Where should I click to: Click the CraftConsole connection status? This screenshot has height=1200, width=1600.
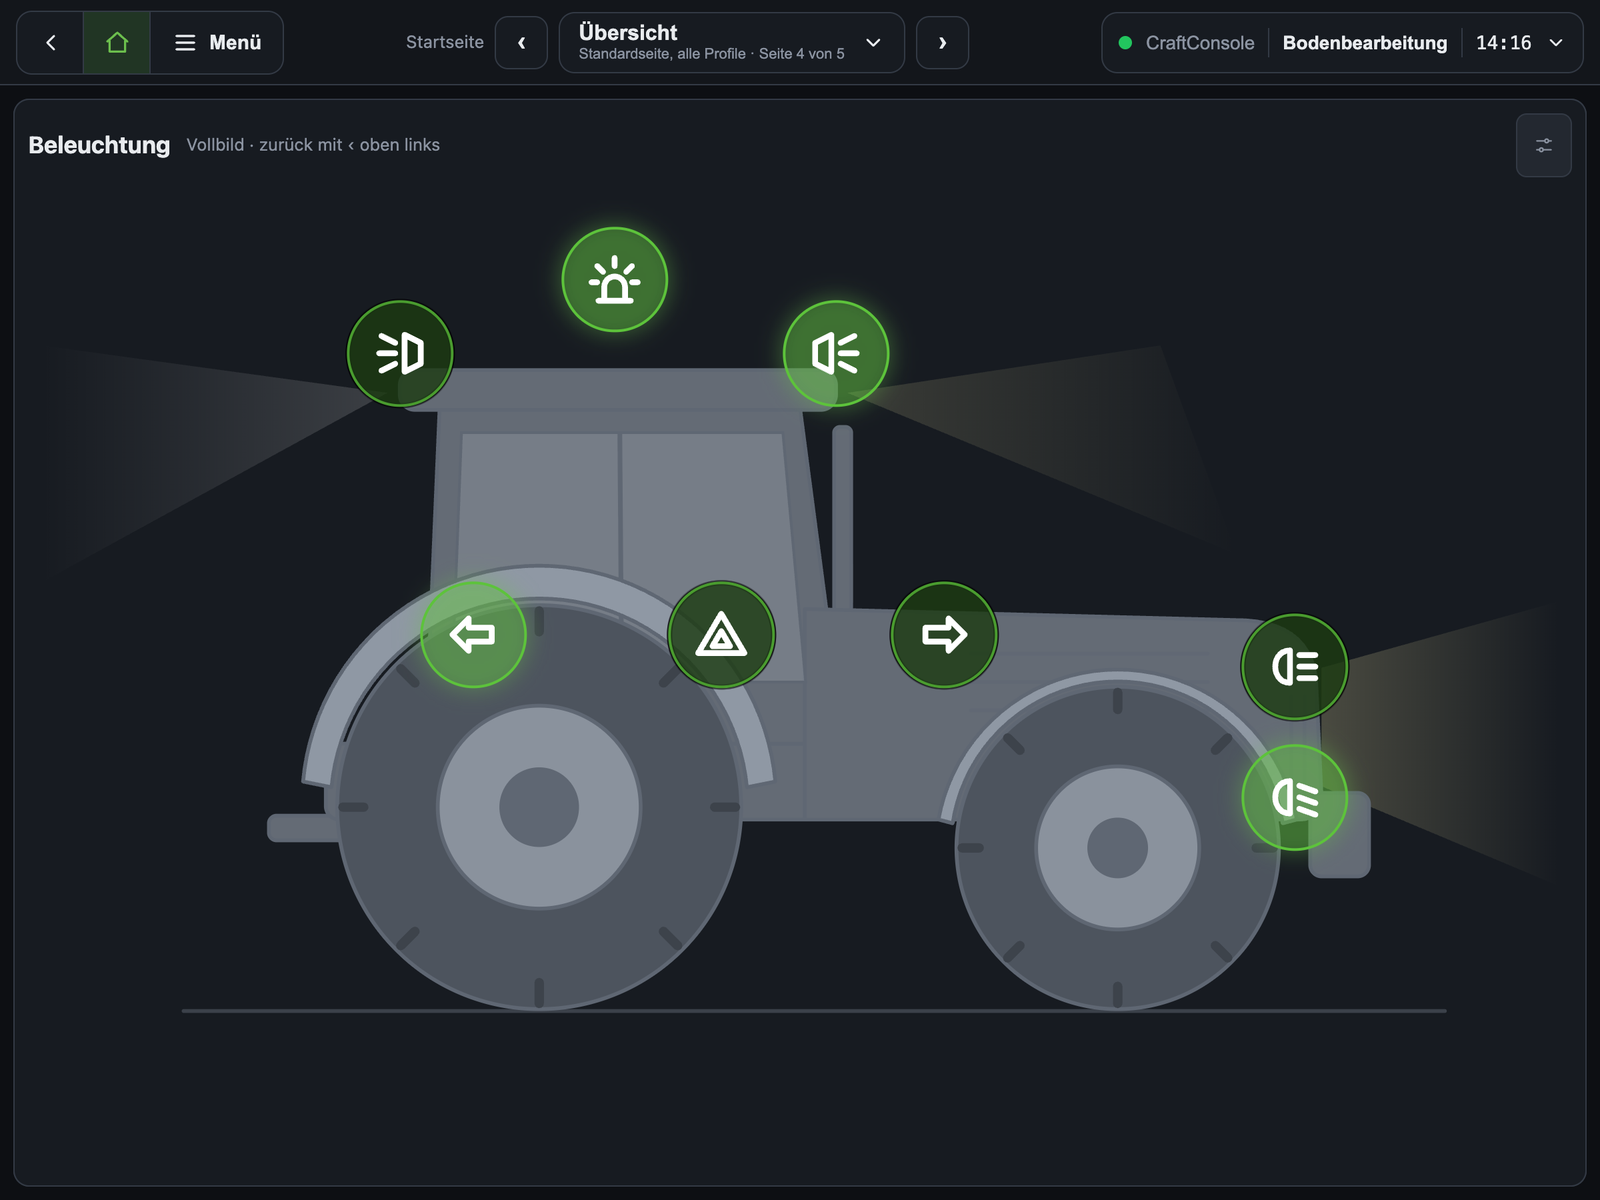1187,43
